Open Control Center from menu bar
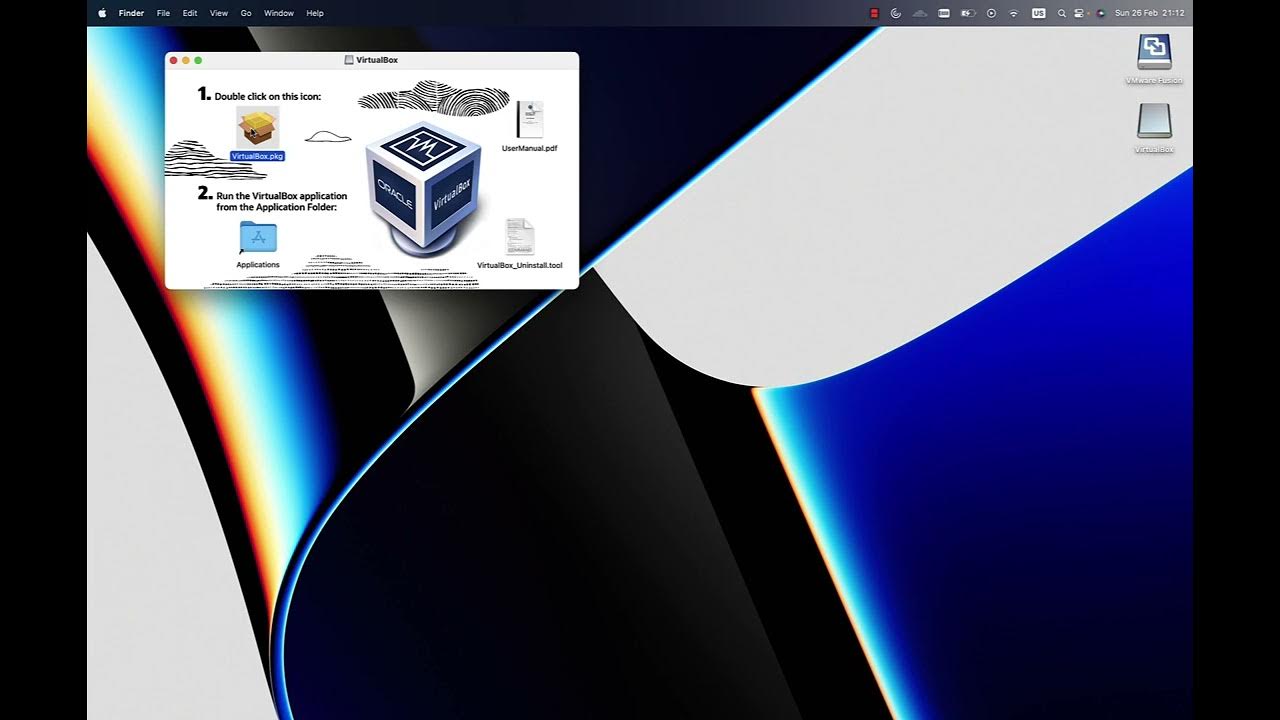1280x720 pixels. (x=1079, y=13)
